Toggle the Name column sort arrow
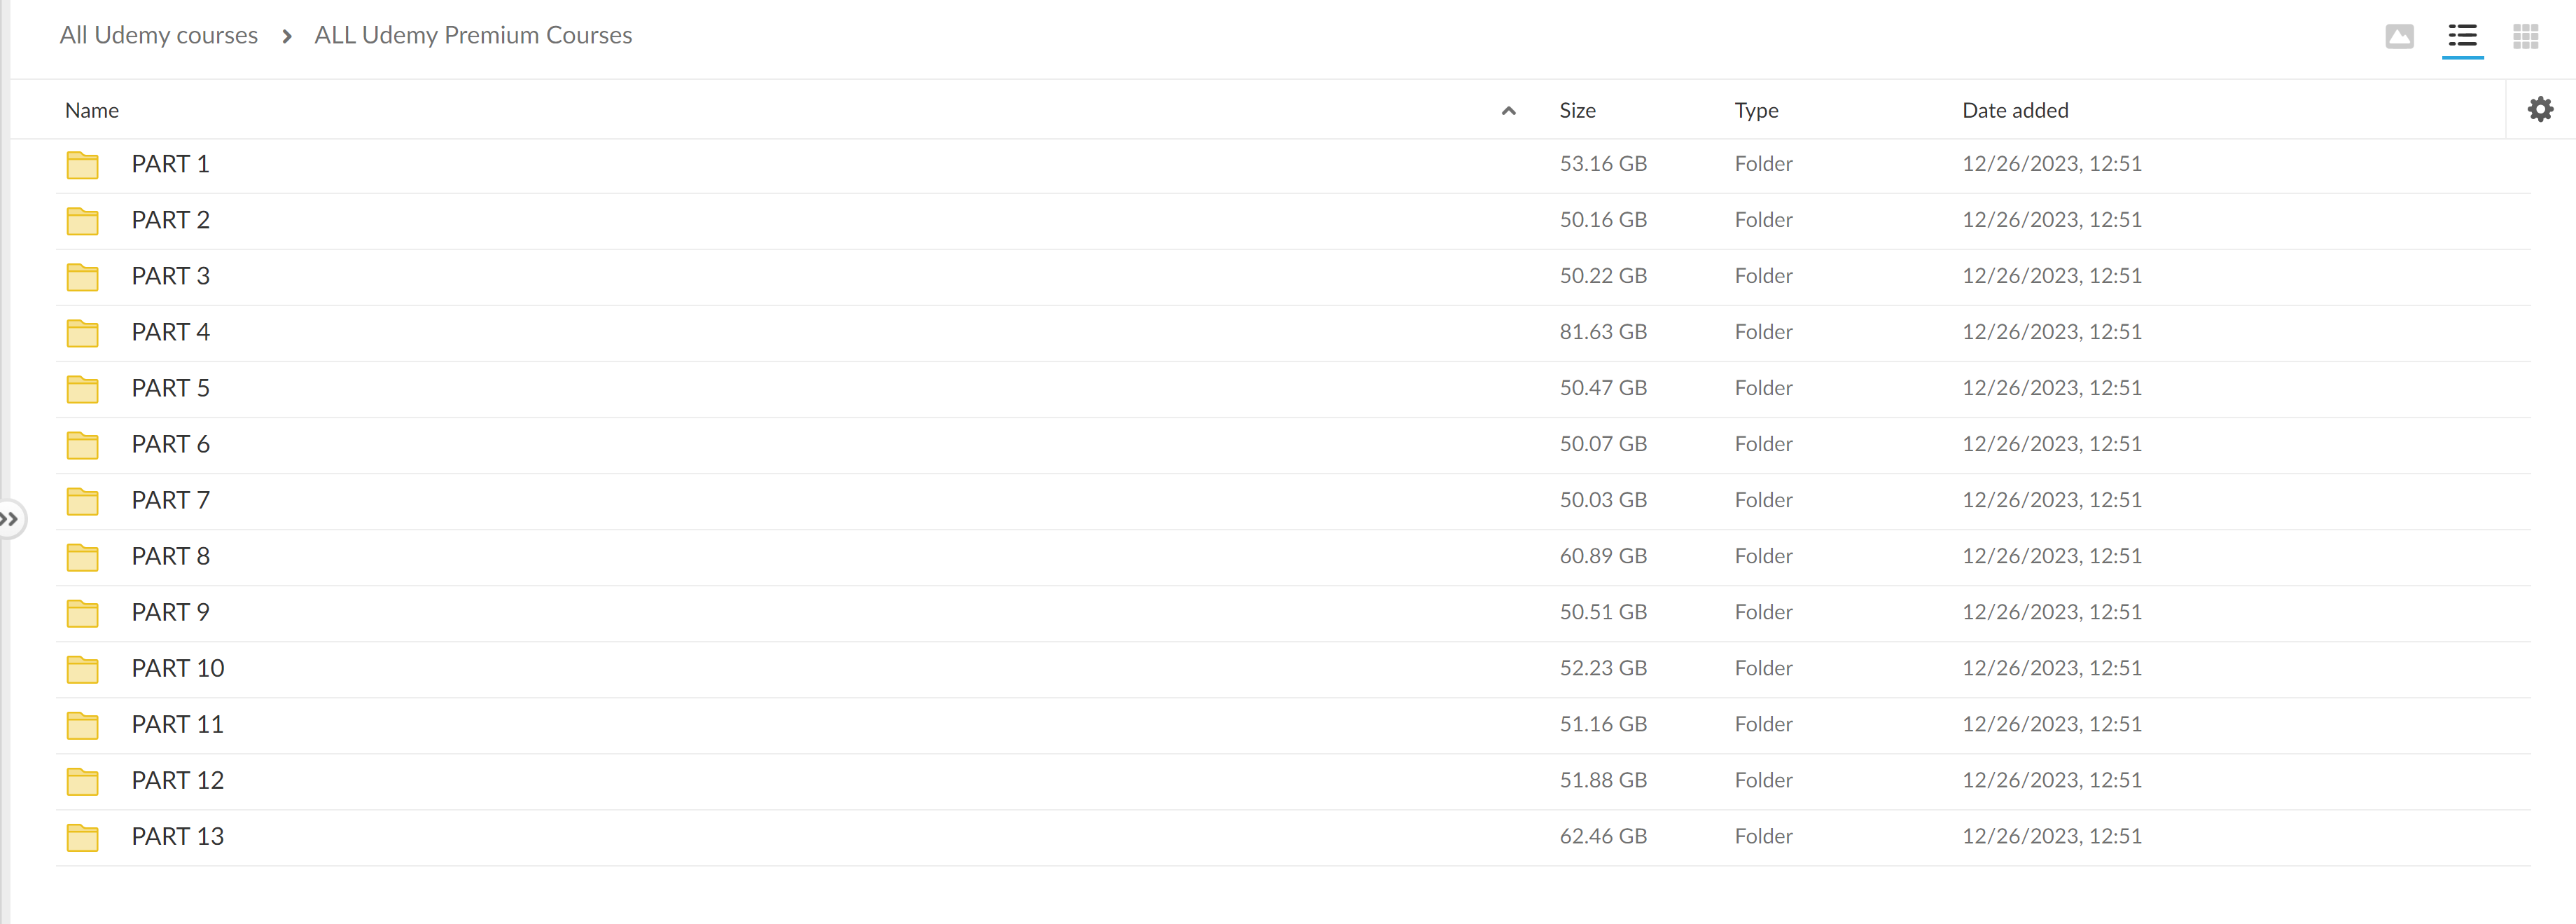 pos(1508,111)
